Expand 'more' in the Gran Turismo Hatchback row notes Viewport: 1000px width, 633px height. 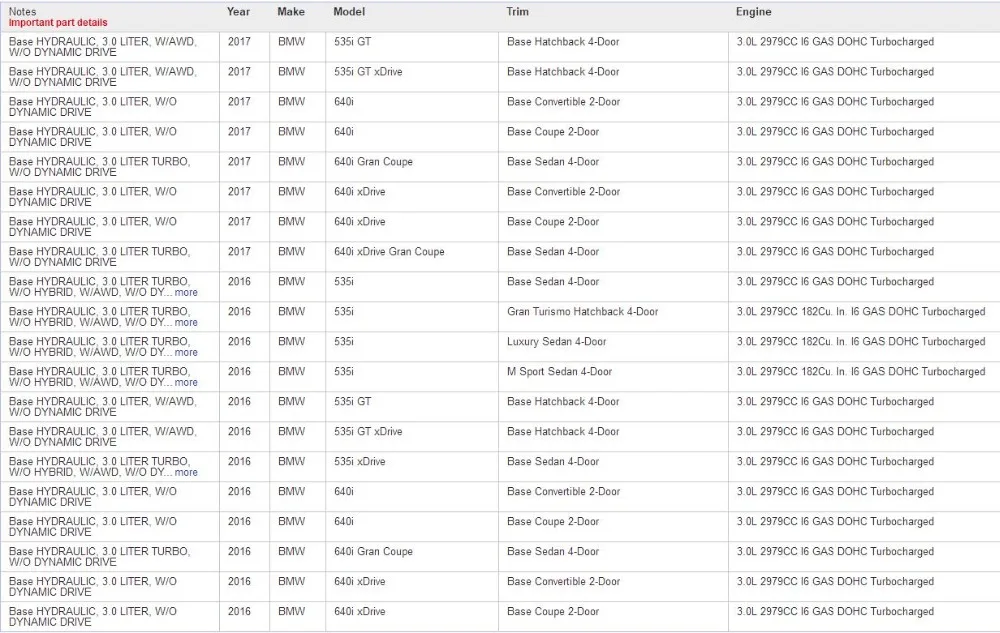[x=186, y=323]
